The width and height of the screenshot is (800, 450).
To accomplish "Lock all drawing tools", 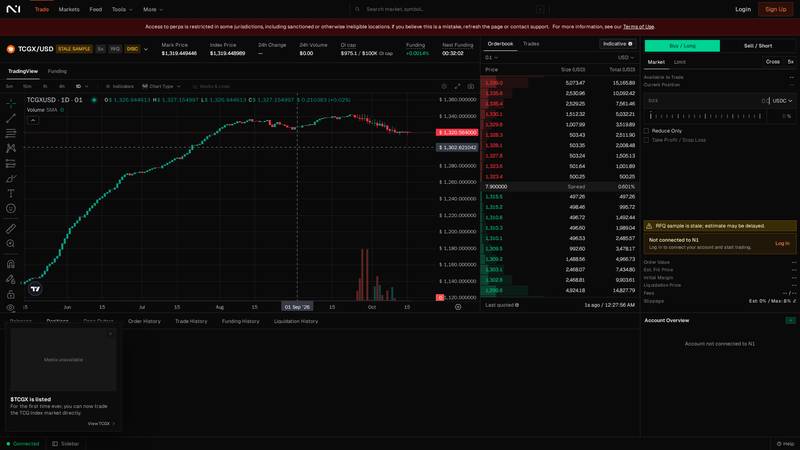I will pyautogui.click(x=11, y=294).
